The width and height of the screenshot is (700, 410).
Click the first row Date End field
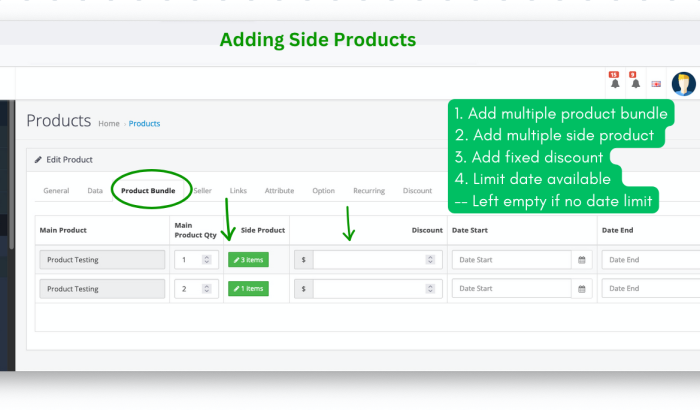[x=650, y=260]
